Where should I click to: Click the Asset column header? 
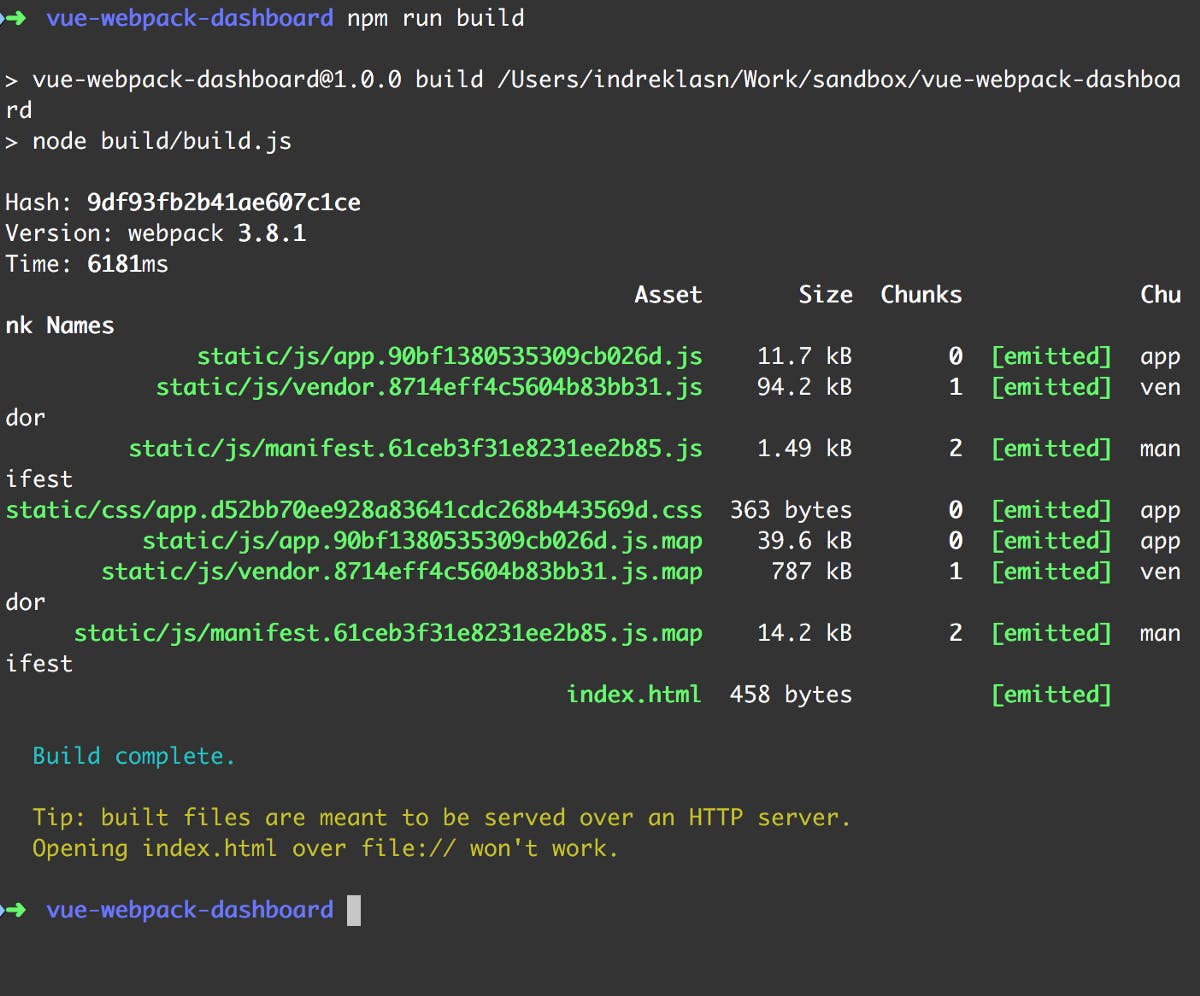pyautogui.click(x=668, y=295)
